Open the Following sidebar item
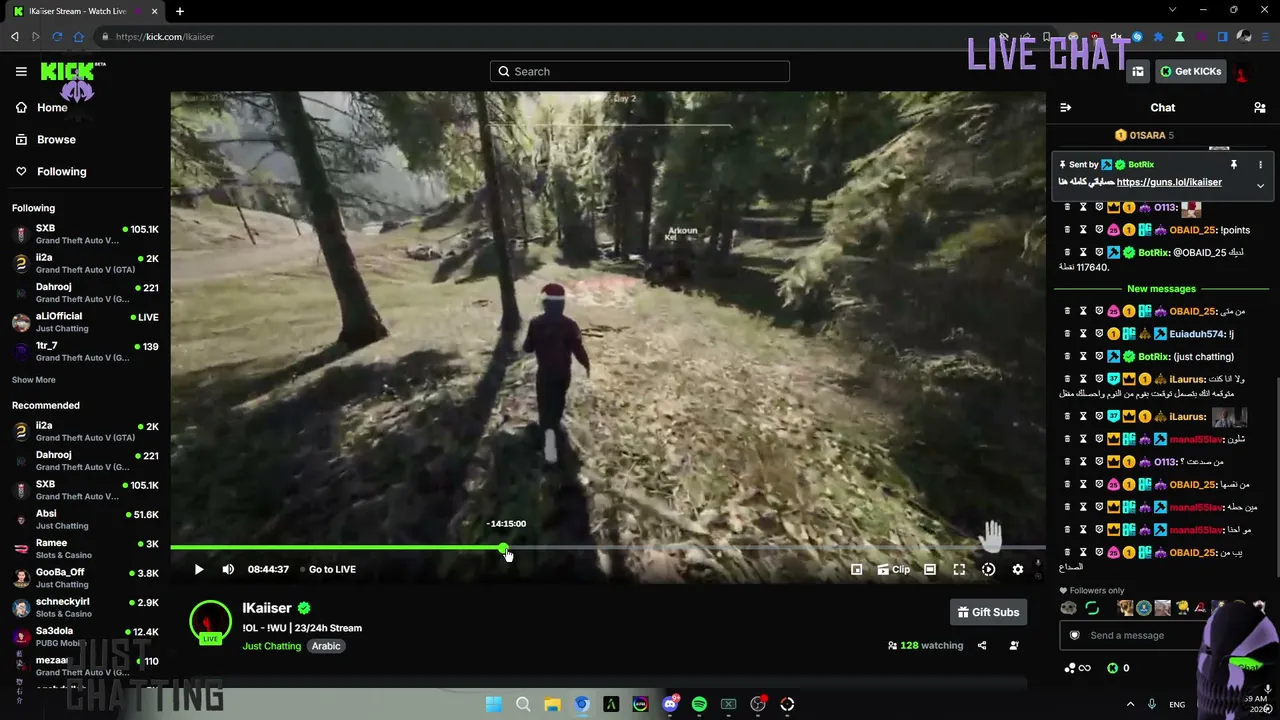Viewport: 1280px width, 720px height. 50,171
